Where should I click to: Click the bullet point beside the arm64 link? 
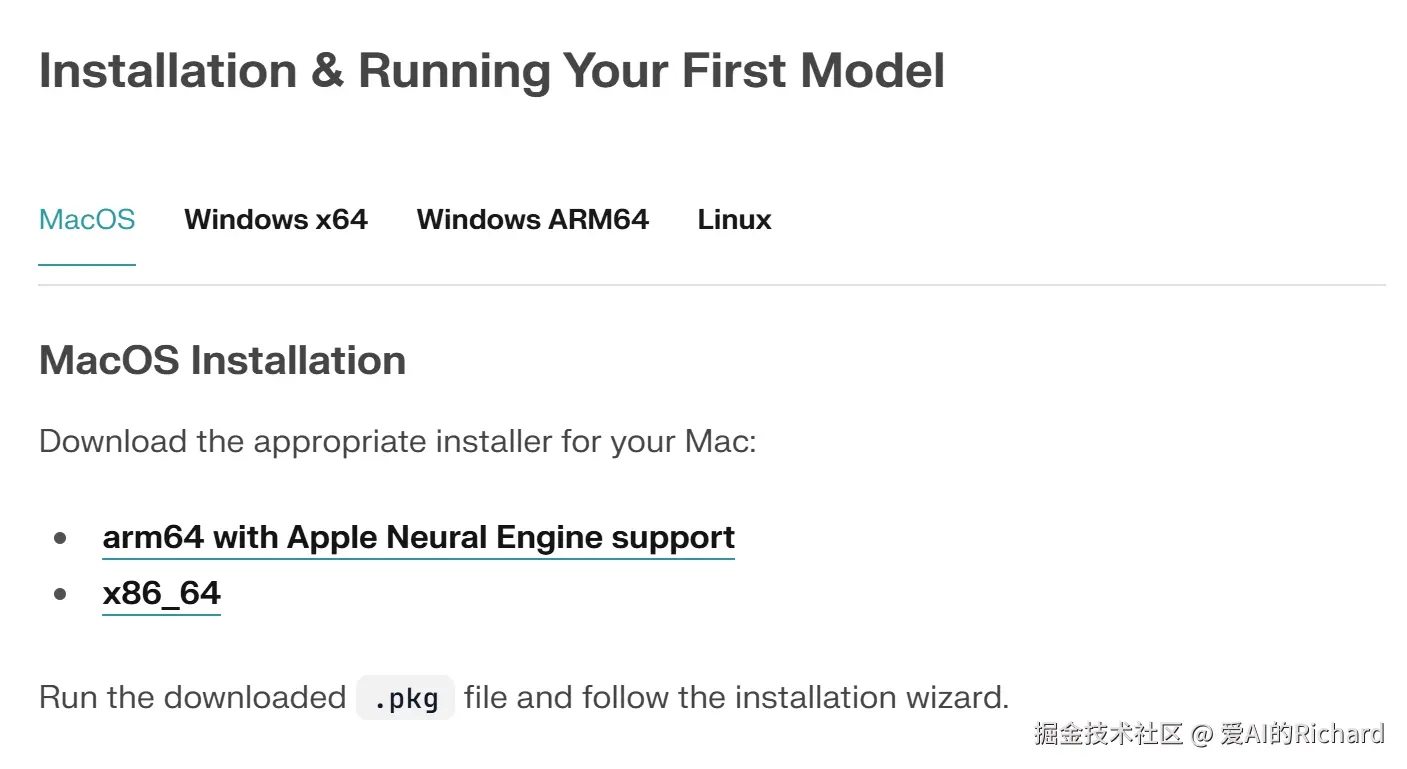(61, 538)
